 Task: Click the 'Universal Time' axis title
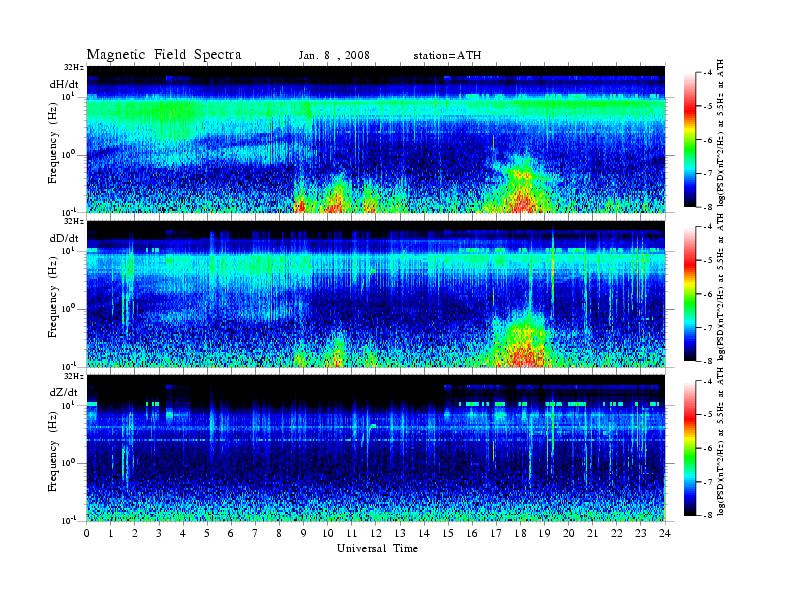coord(377,548)
